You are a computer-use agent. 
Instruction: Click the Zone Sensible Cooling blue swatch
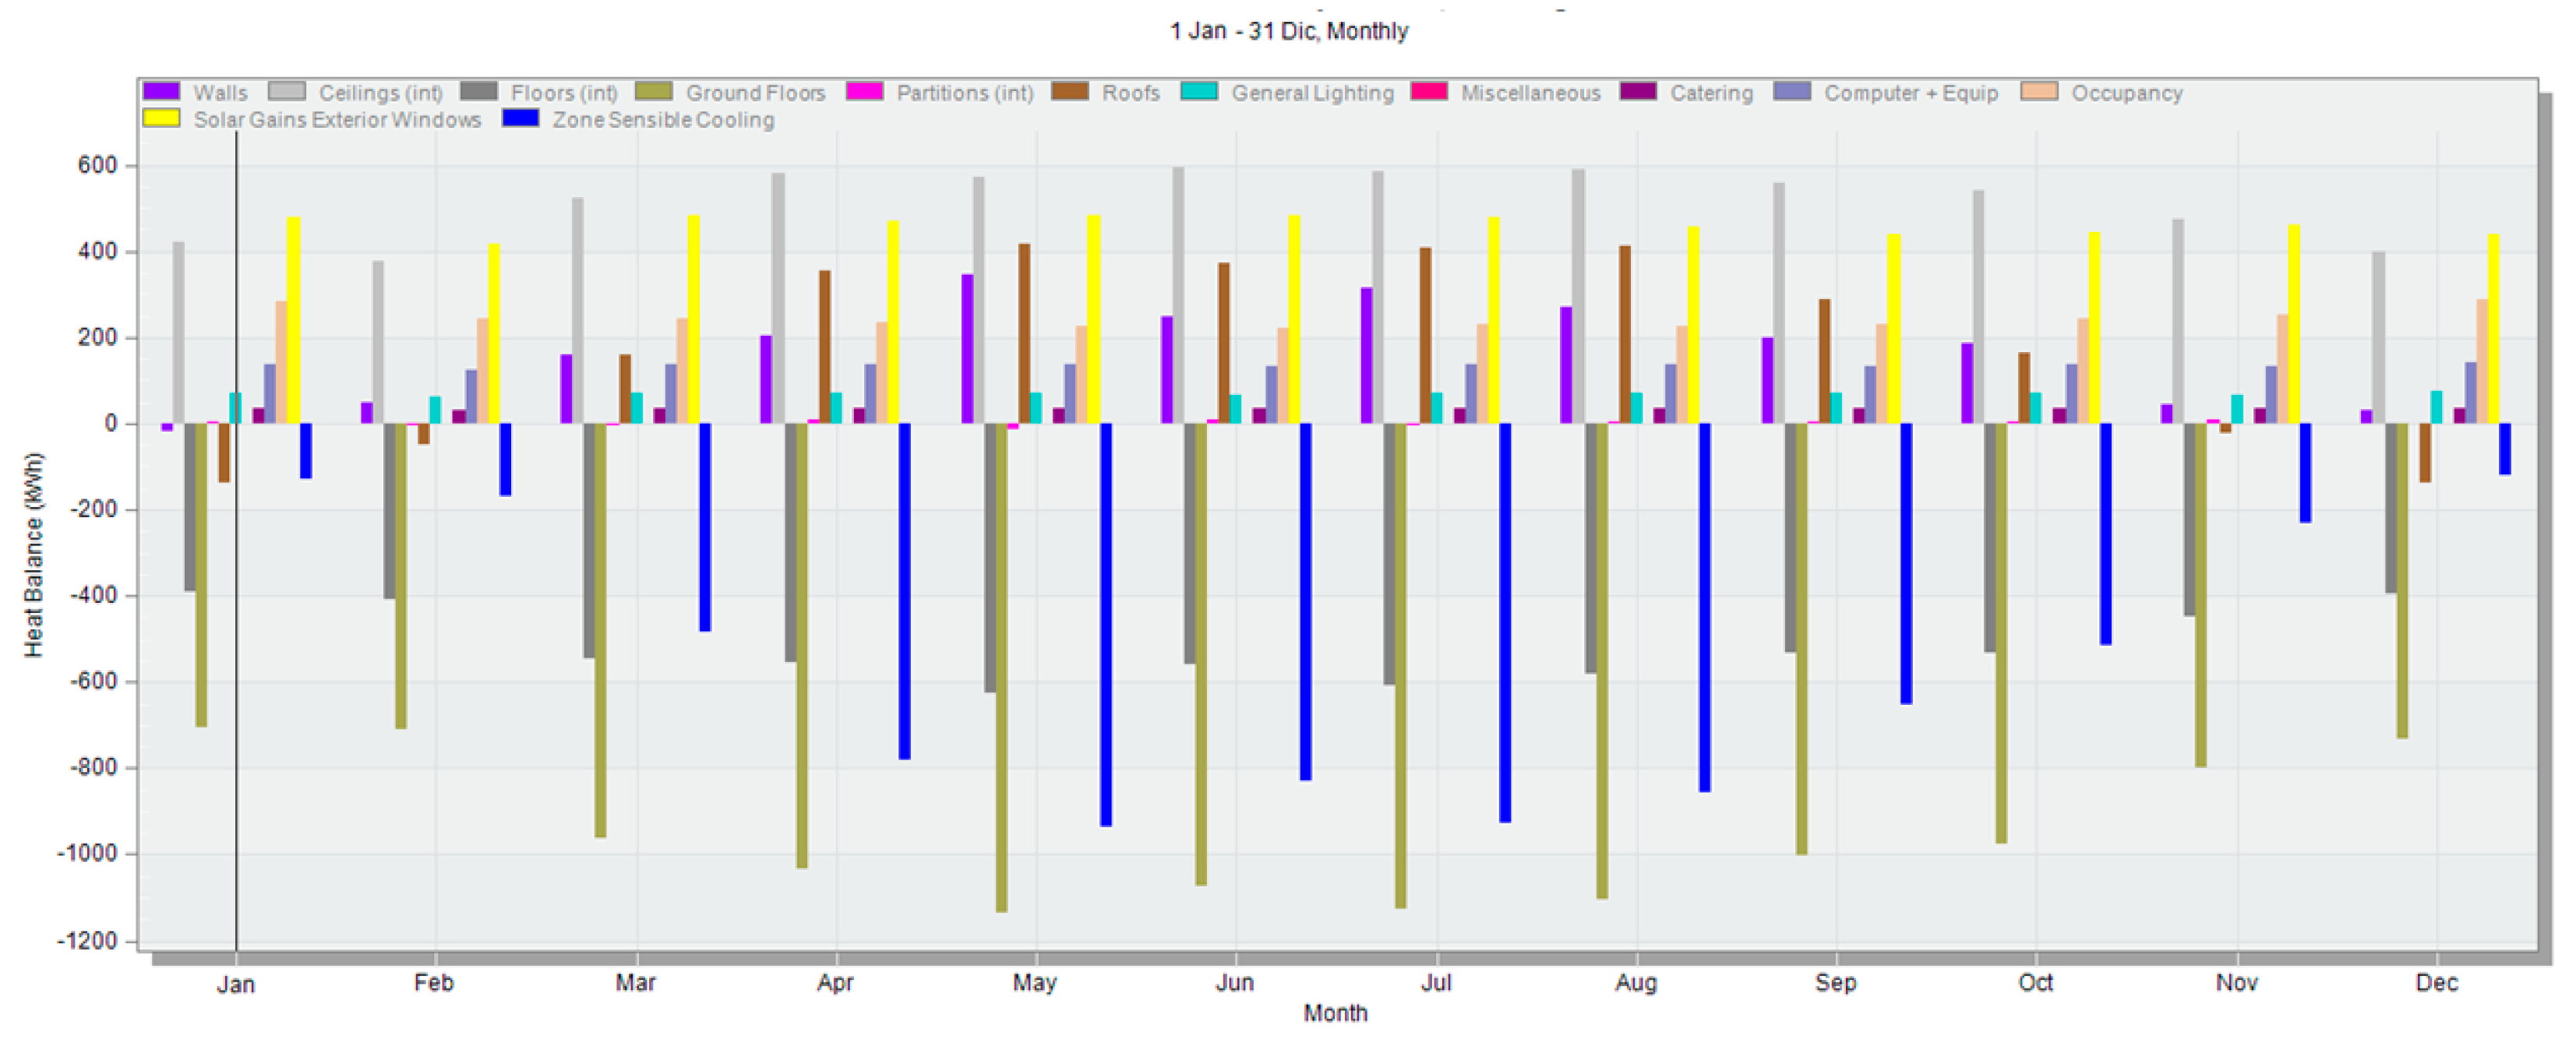(x=520, y=119)
